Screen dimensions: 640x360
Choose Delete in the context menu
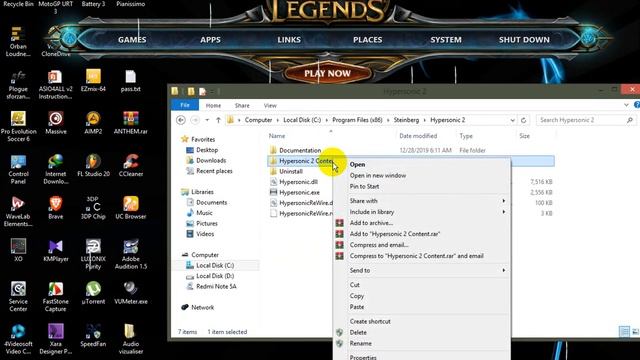tap(422, 332)
